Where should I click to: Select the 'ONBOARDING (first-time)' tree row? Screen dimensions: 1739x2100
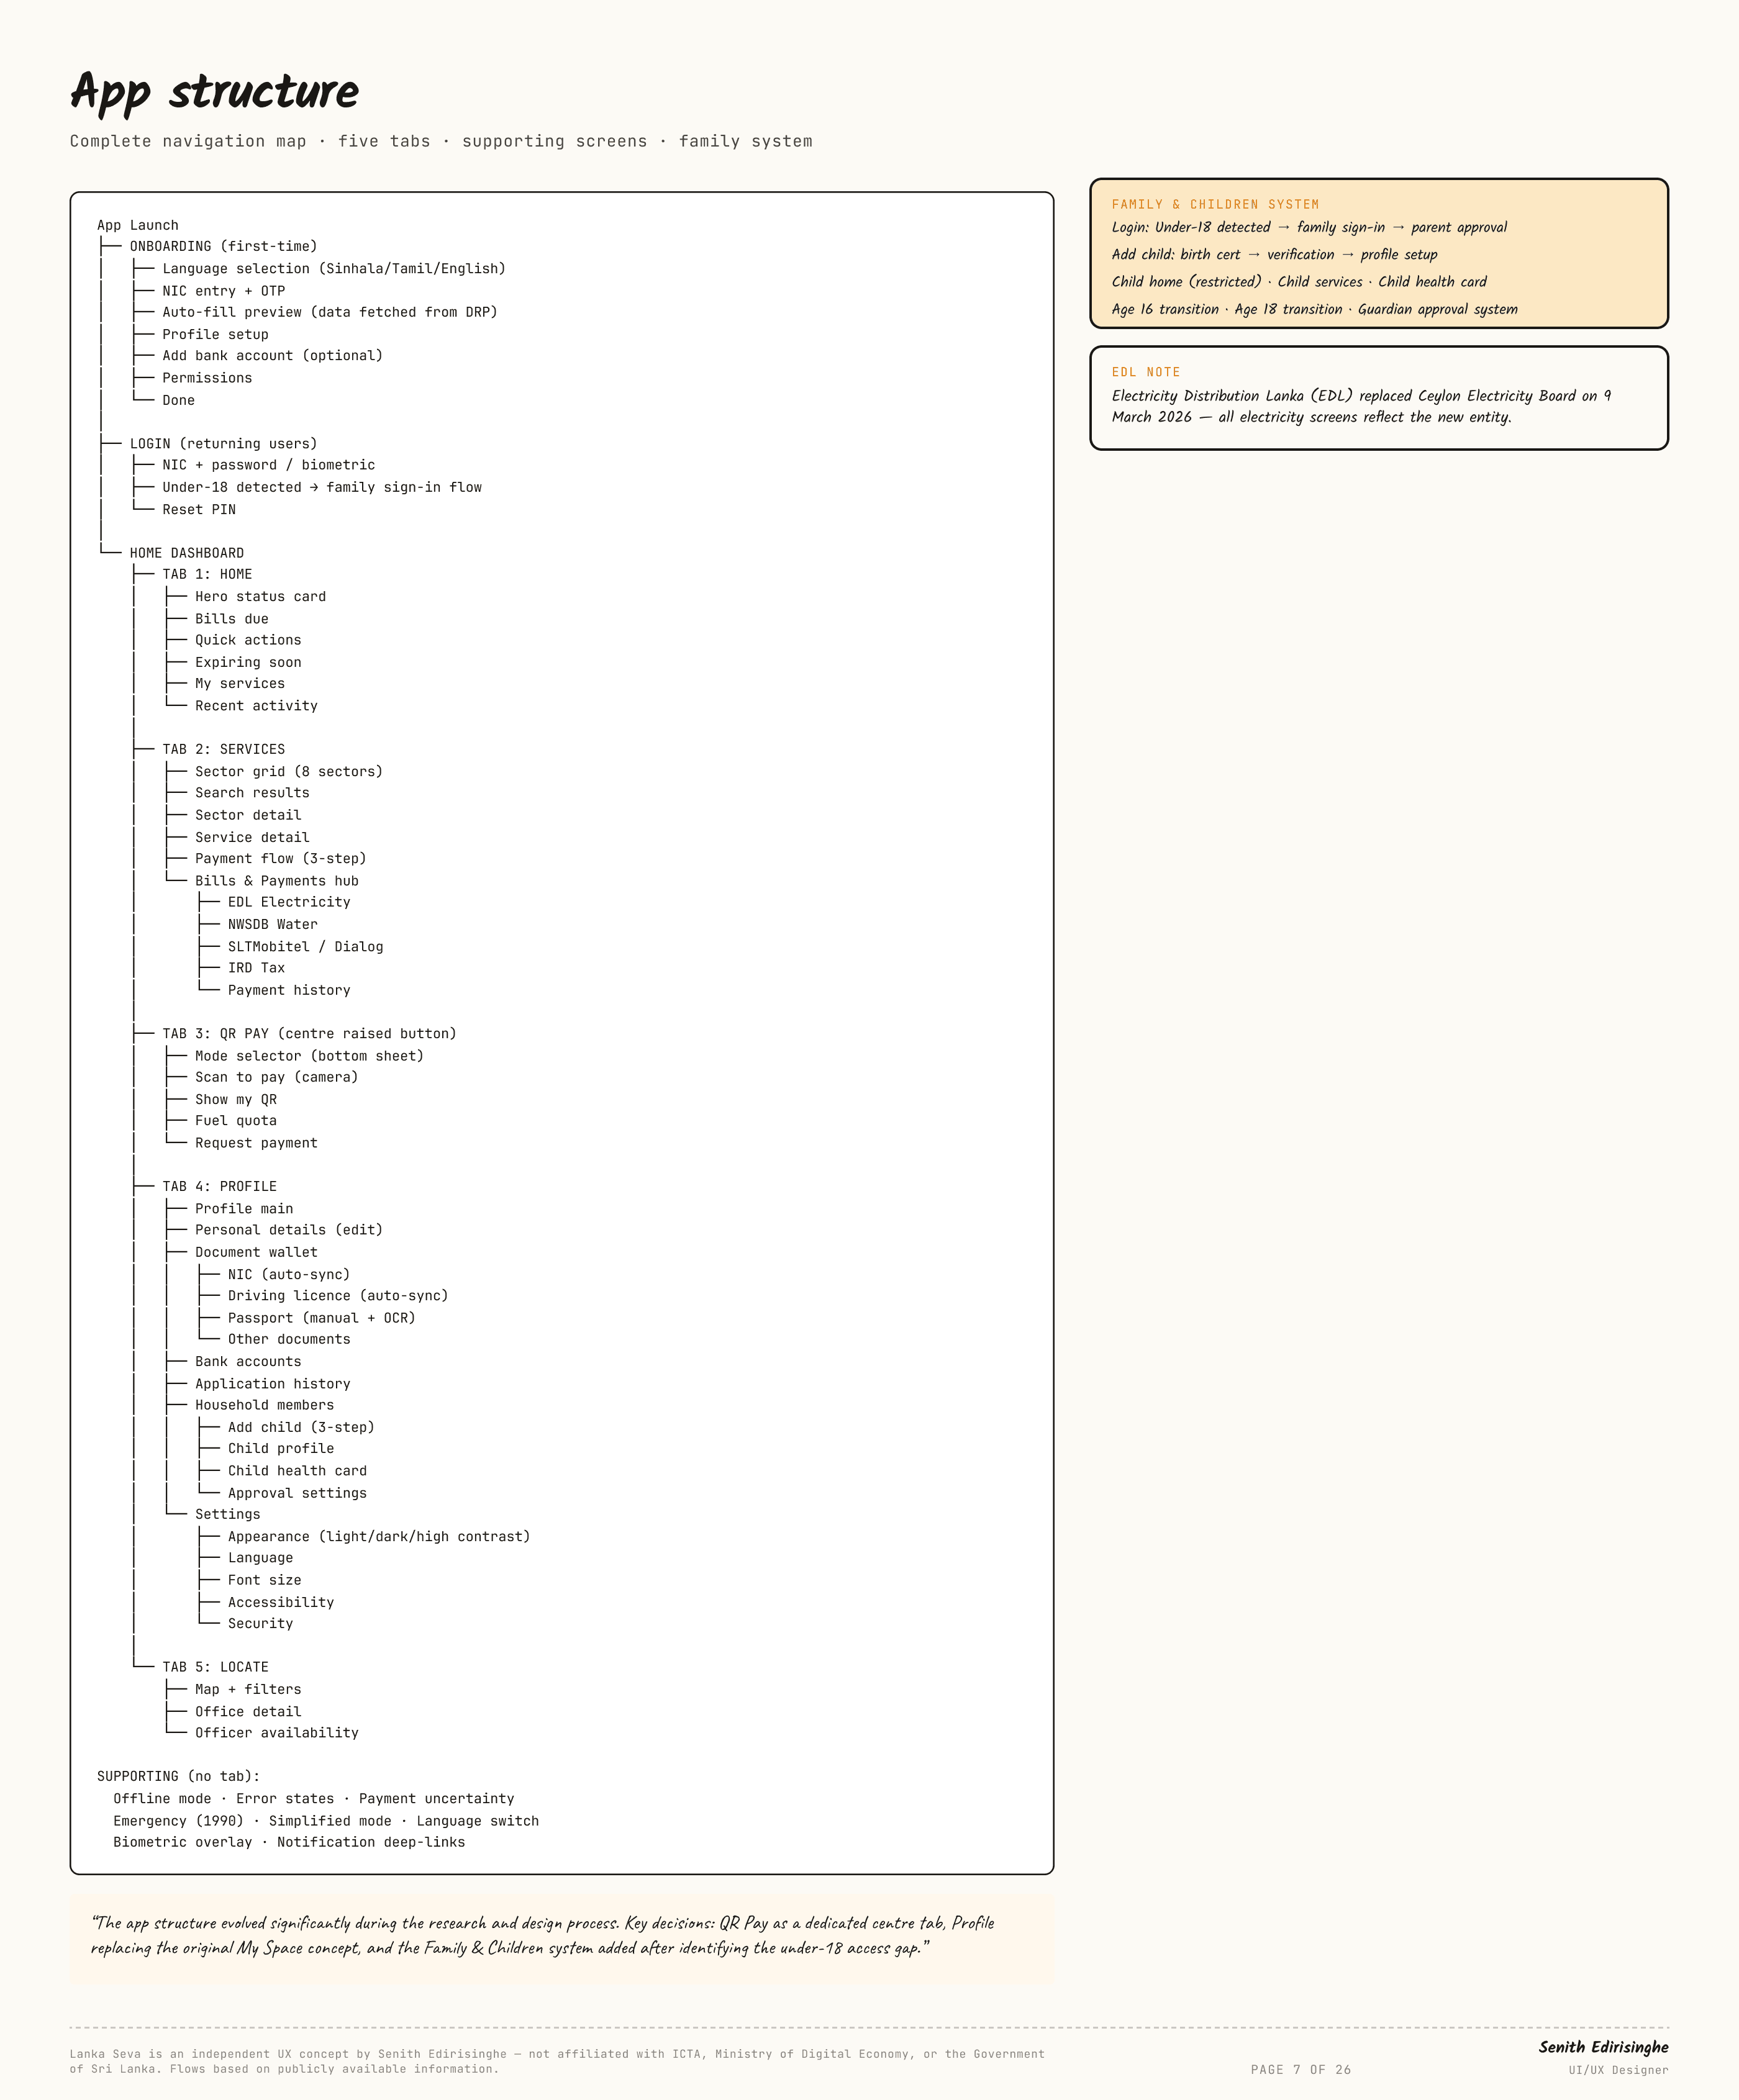coord(223,246)
